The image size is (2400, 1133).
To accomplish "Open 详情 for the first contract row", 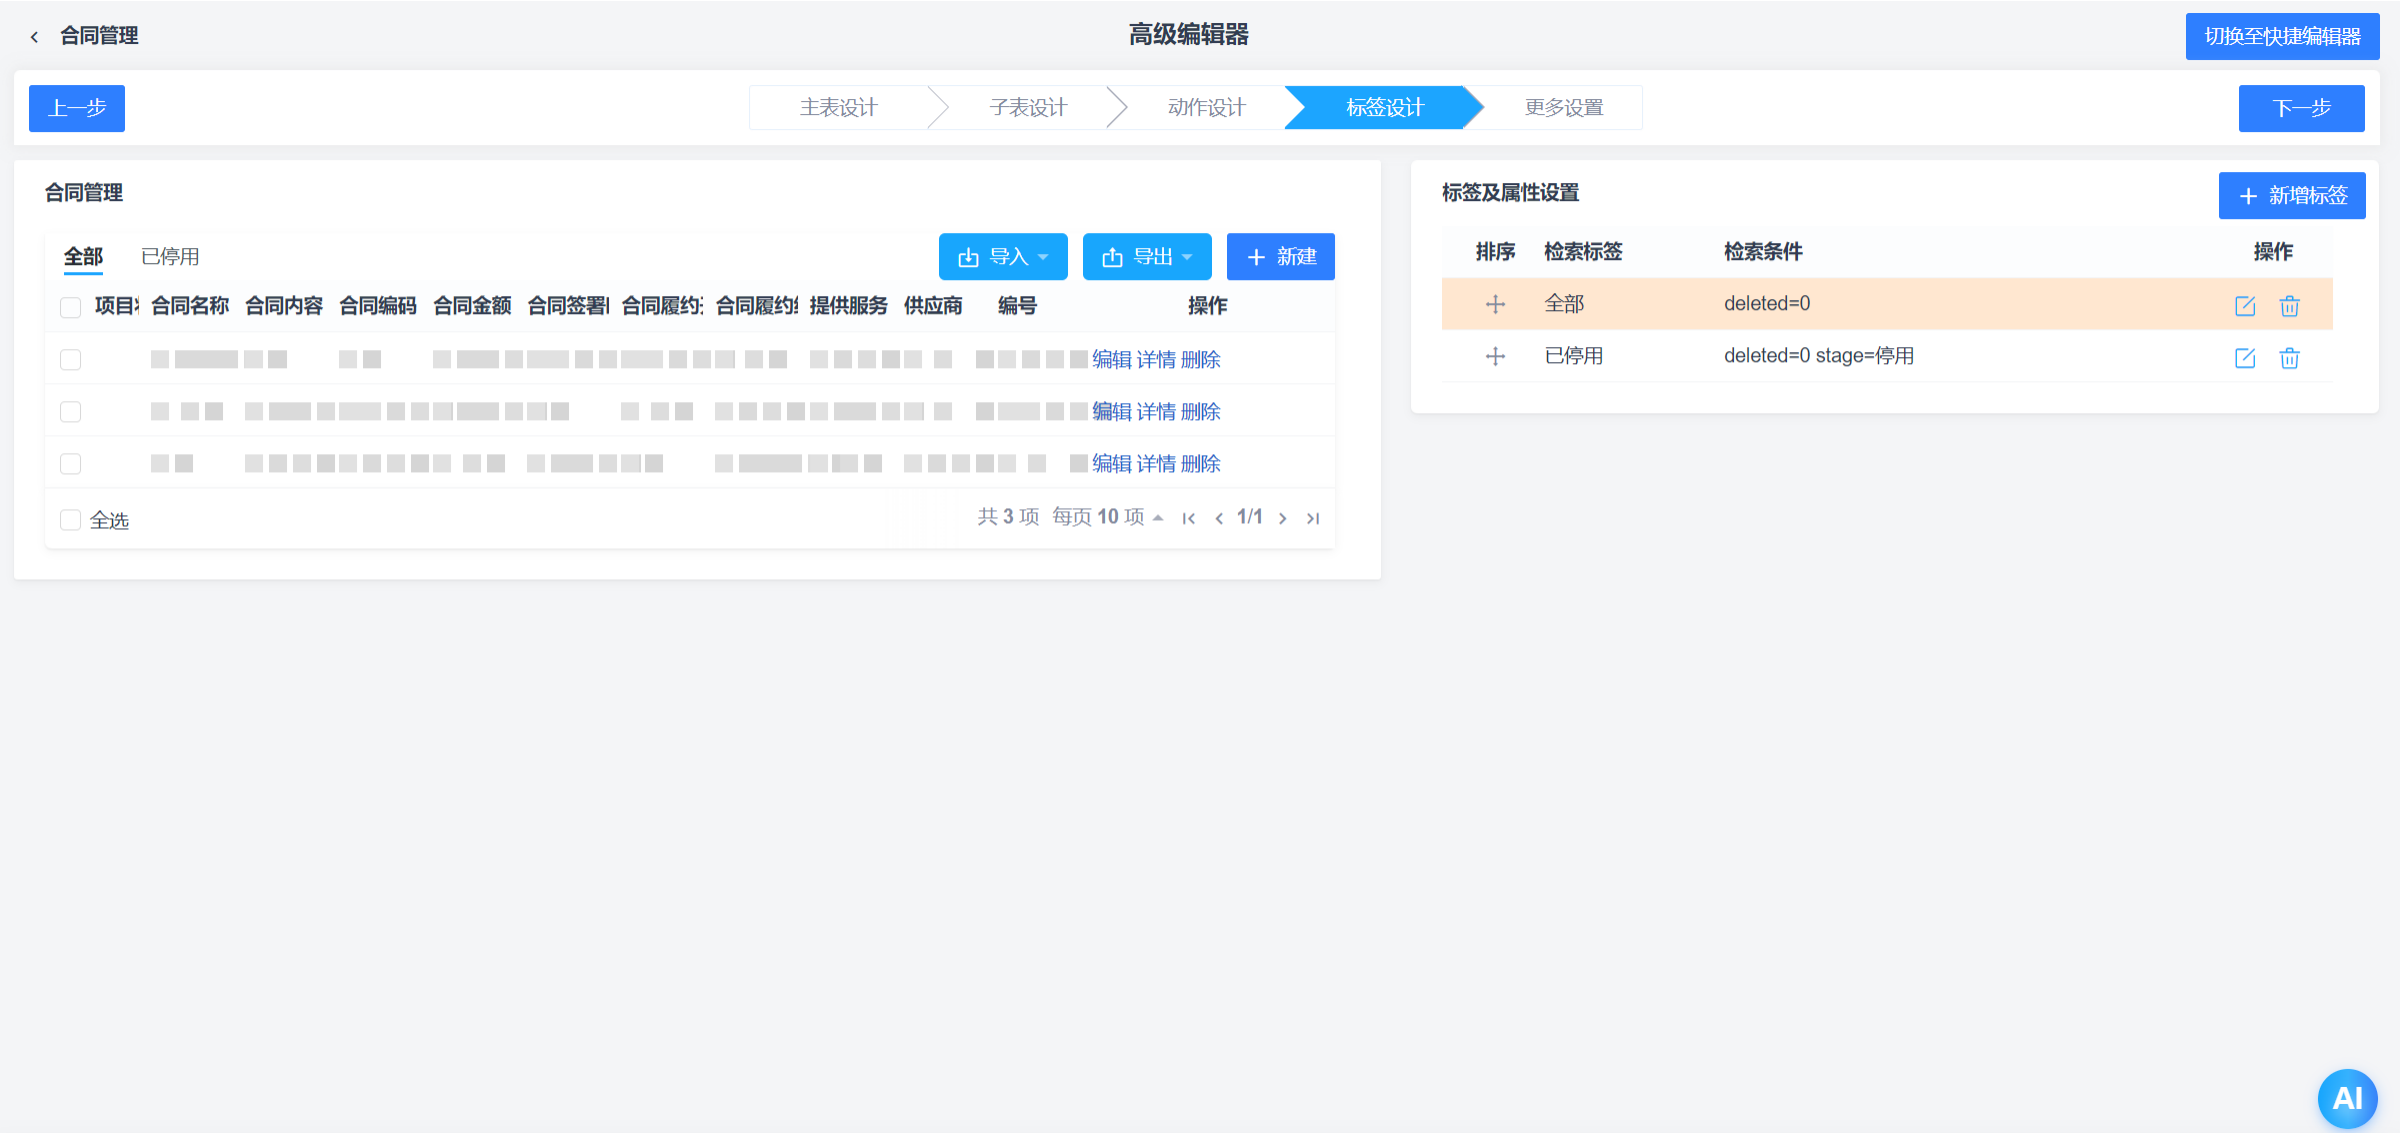I will tap(1155, 359).
